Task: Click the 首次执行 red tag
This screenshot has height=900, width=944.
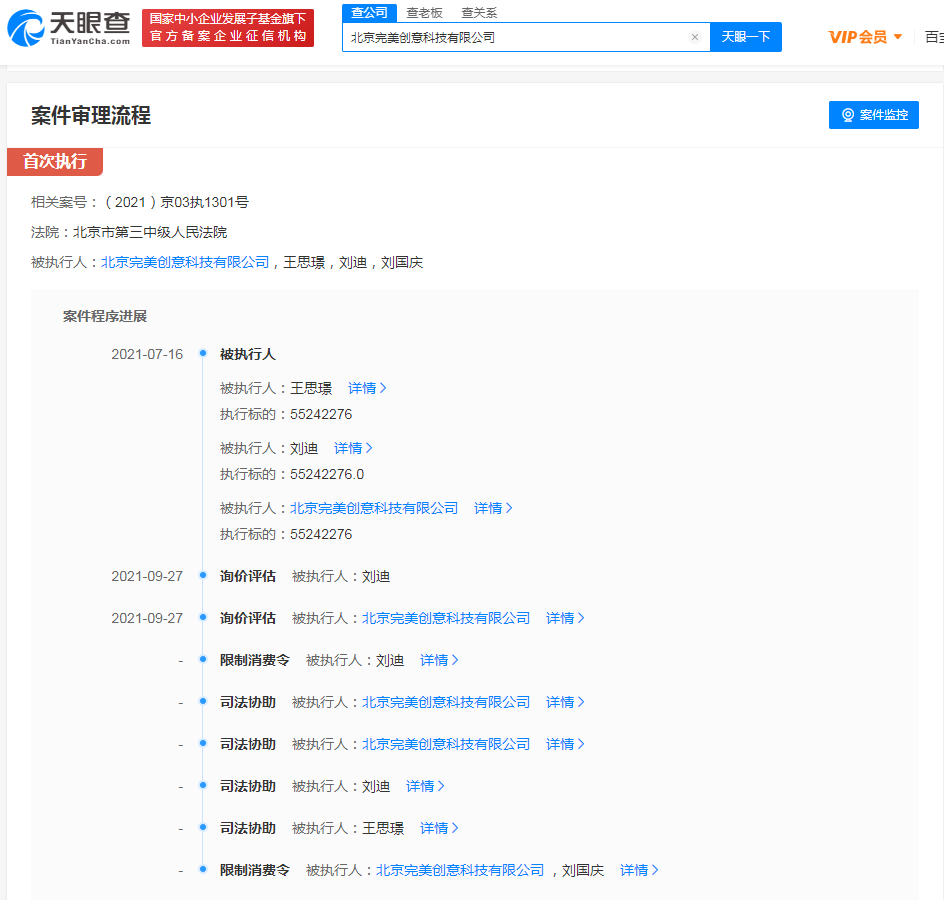Action: click(x=55, y=162)
